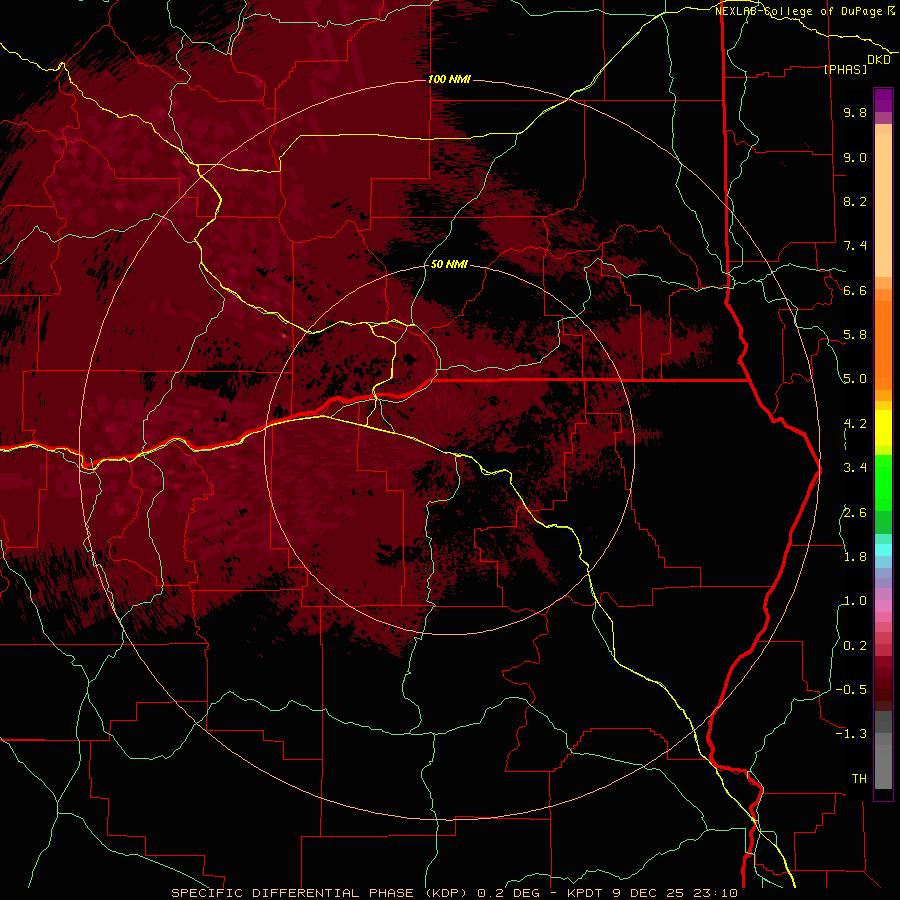Select the 5.0 legend value
The image size is (900, 900).
pyautogui.click(x=855, y=379)
